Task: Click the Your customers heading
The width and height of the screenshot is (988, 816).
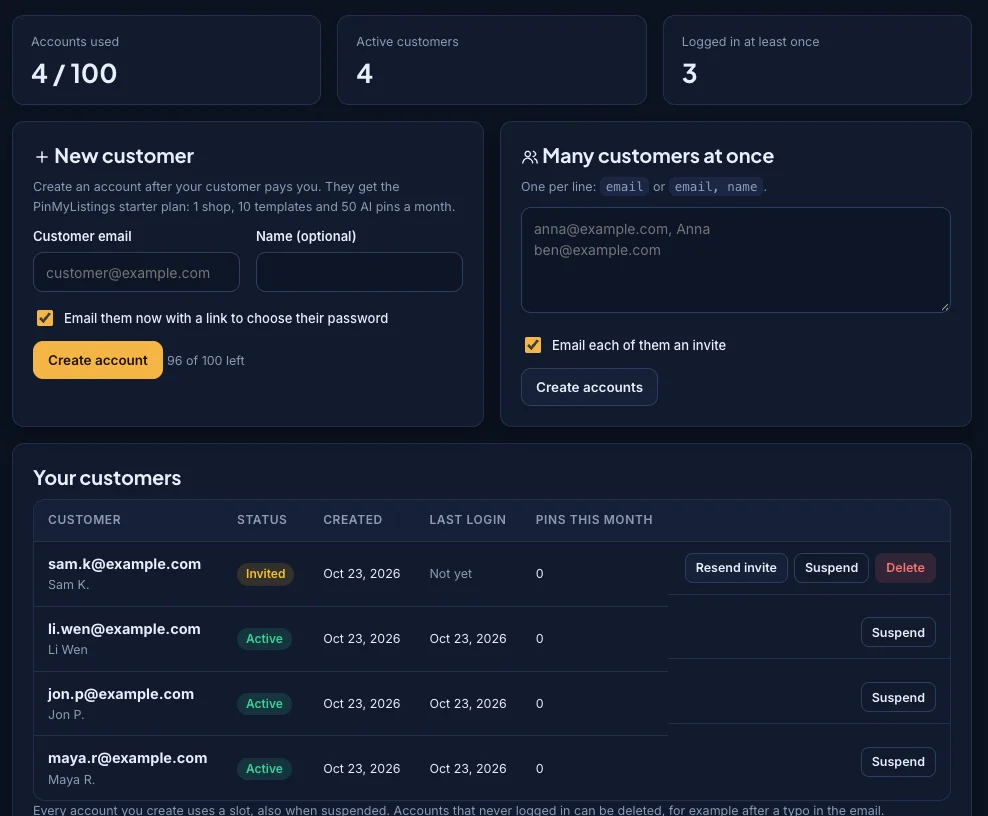Action: [x=107, y=478]
